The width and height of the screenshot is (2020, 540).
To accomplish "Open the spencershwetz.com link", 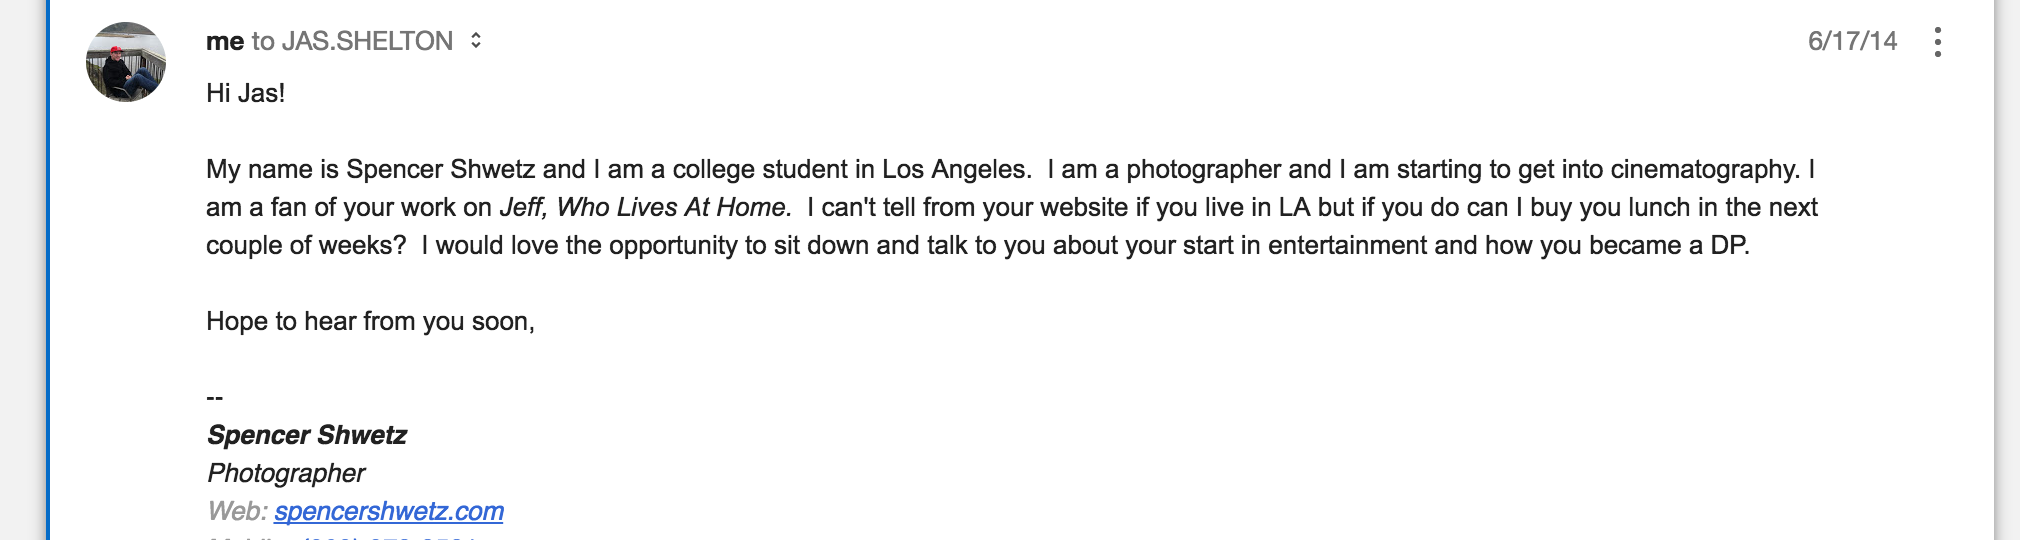I will point(389,511).
